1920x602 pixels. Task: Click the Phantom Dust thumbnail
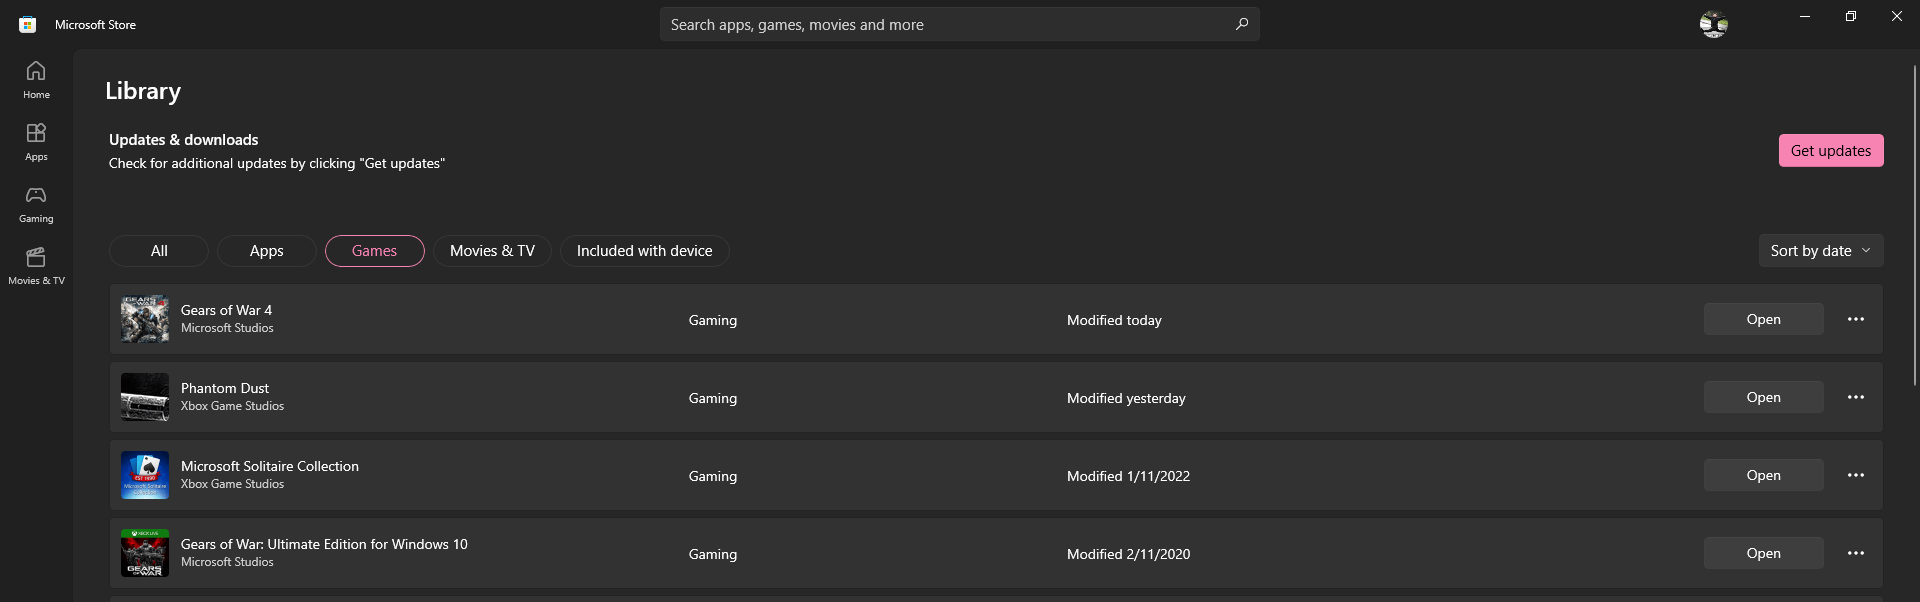tap(145, 397)
